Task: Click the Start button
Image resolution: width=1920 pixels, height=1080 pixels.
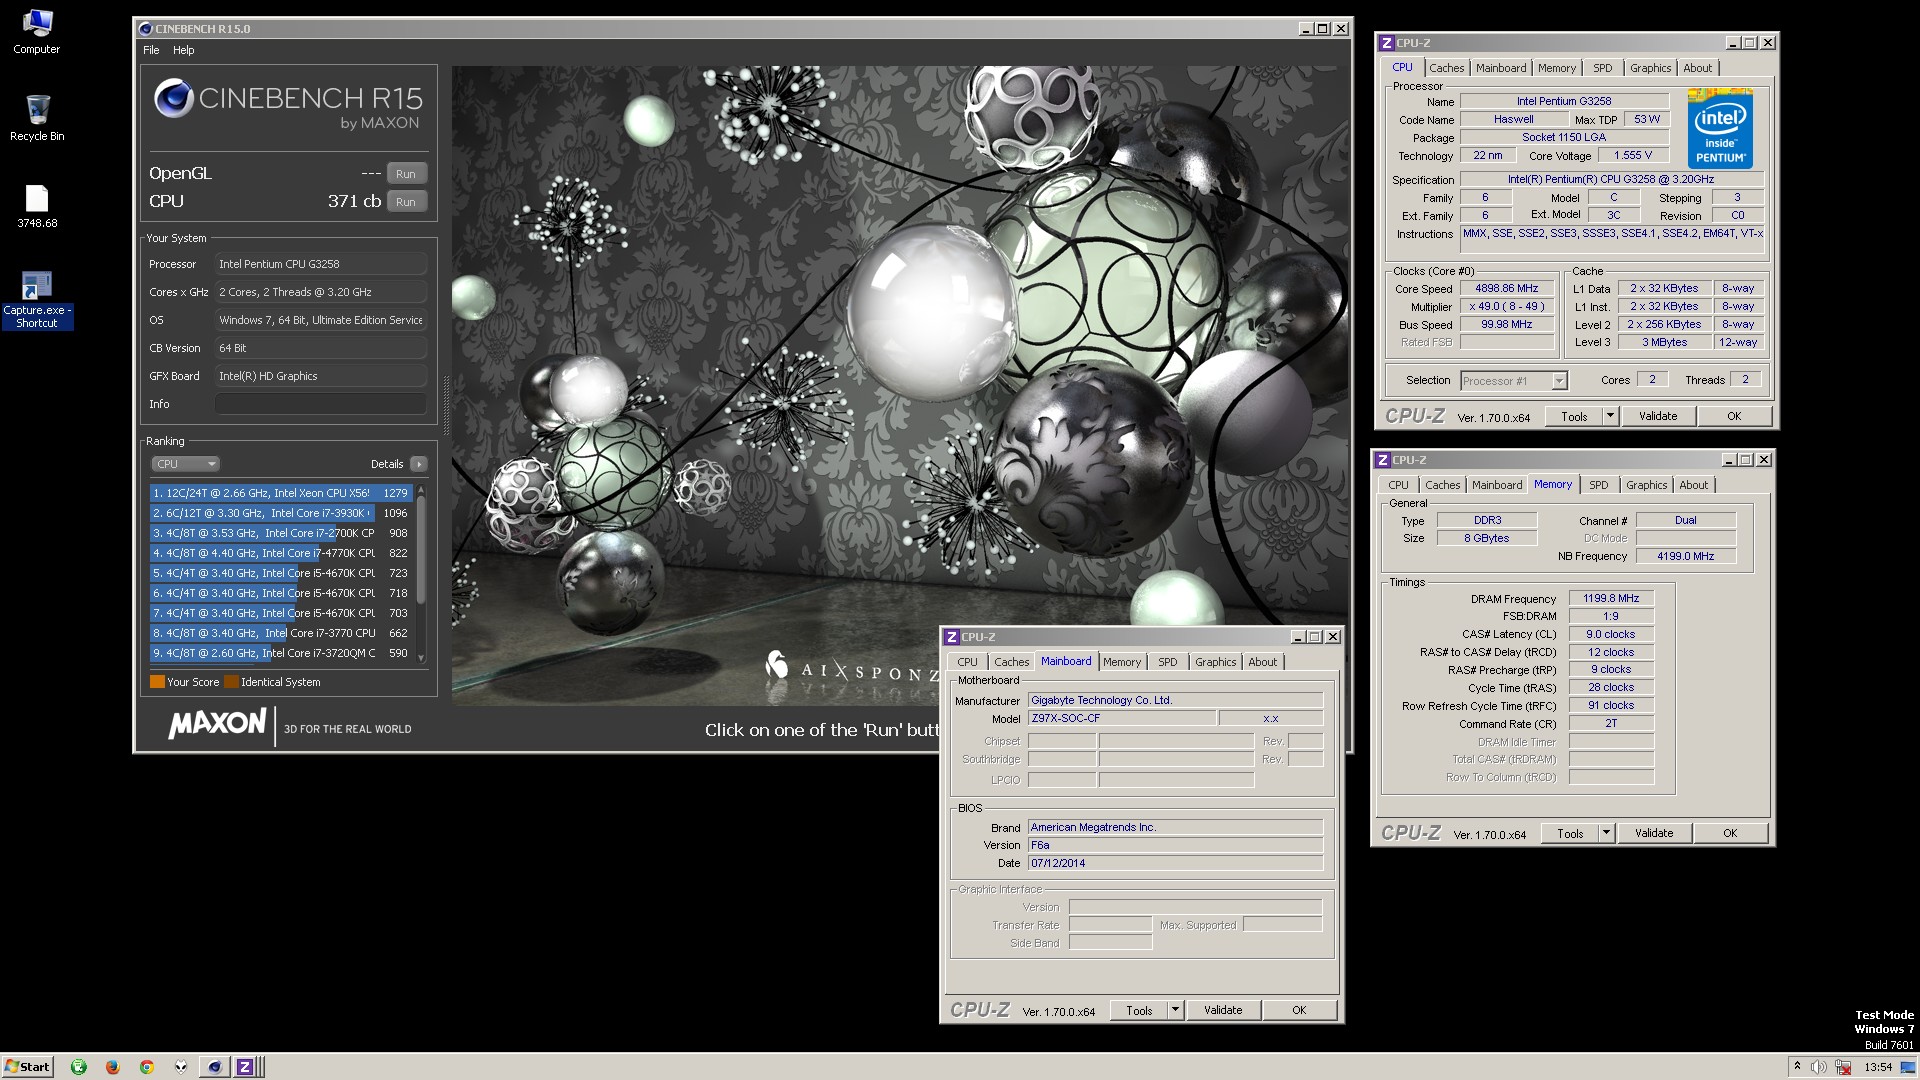Action: pyautogui.click(x=27, y=1067)
